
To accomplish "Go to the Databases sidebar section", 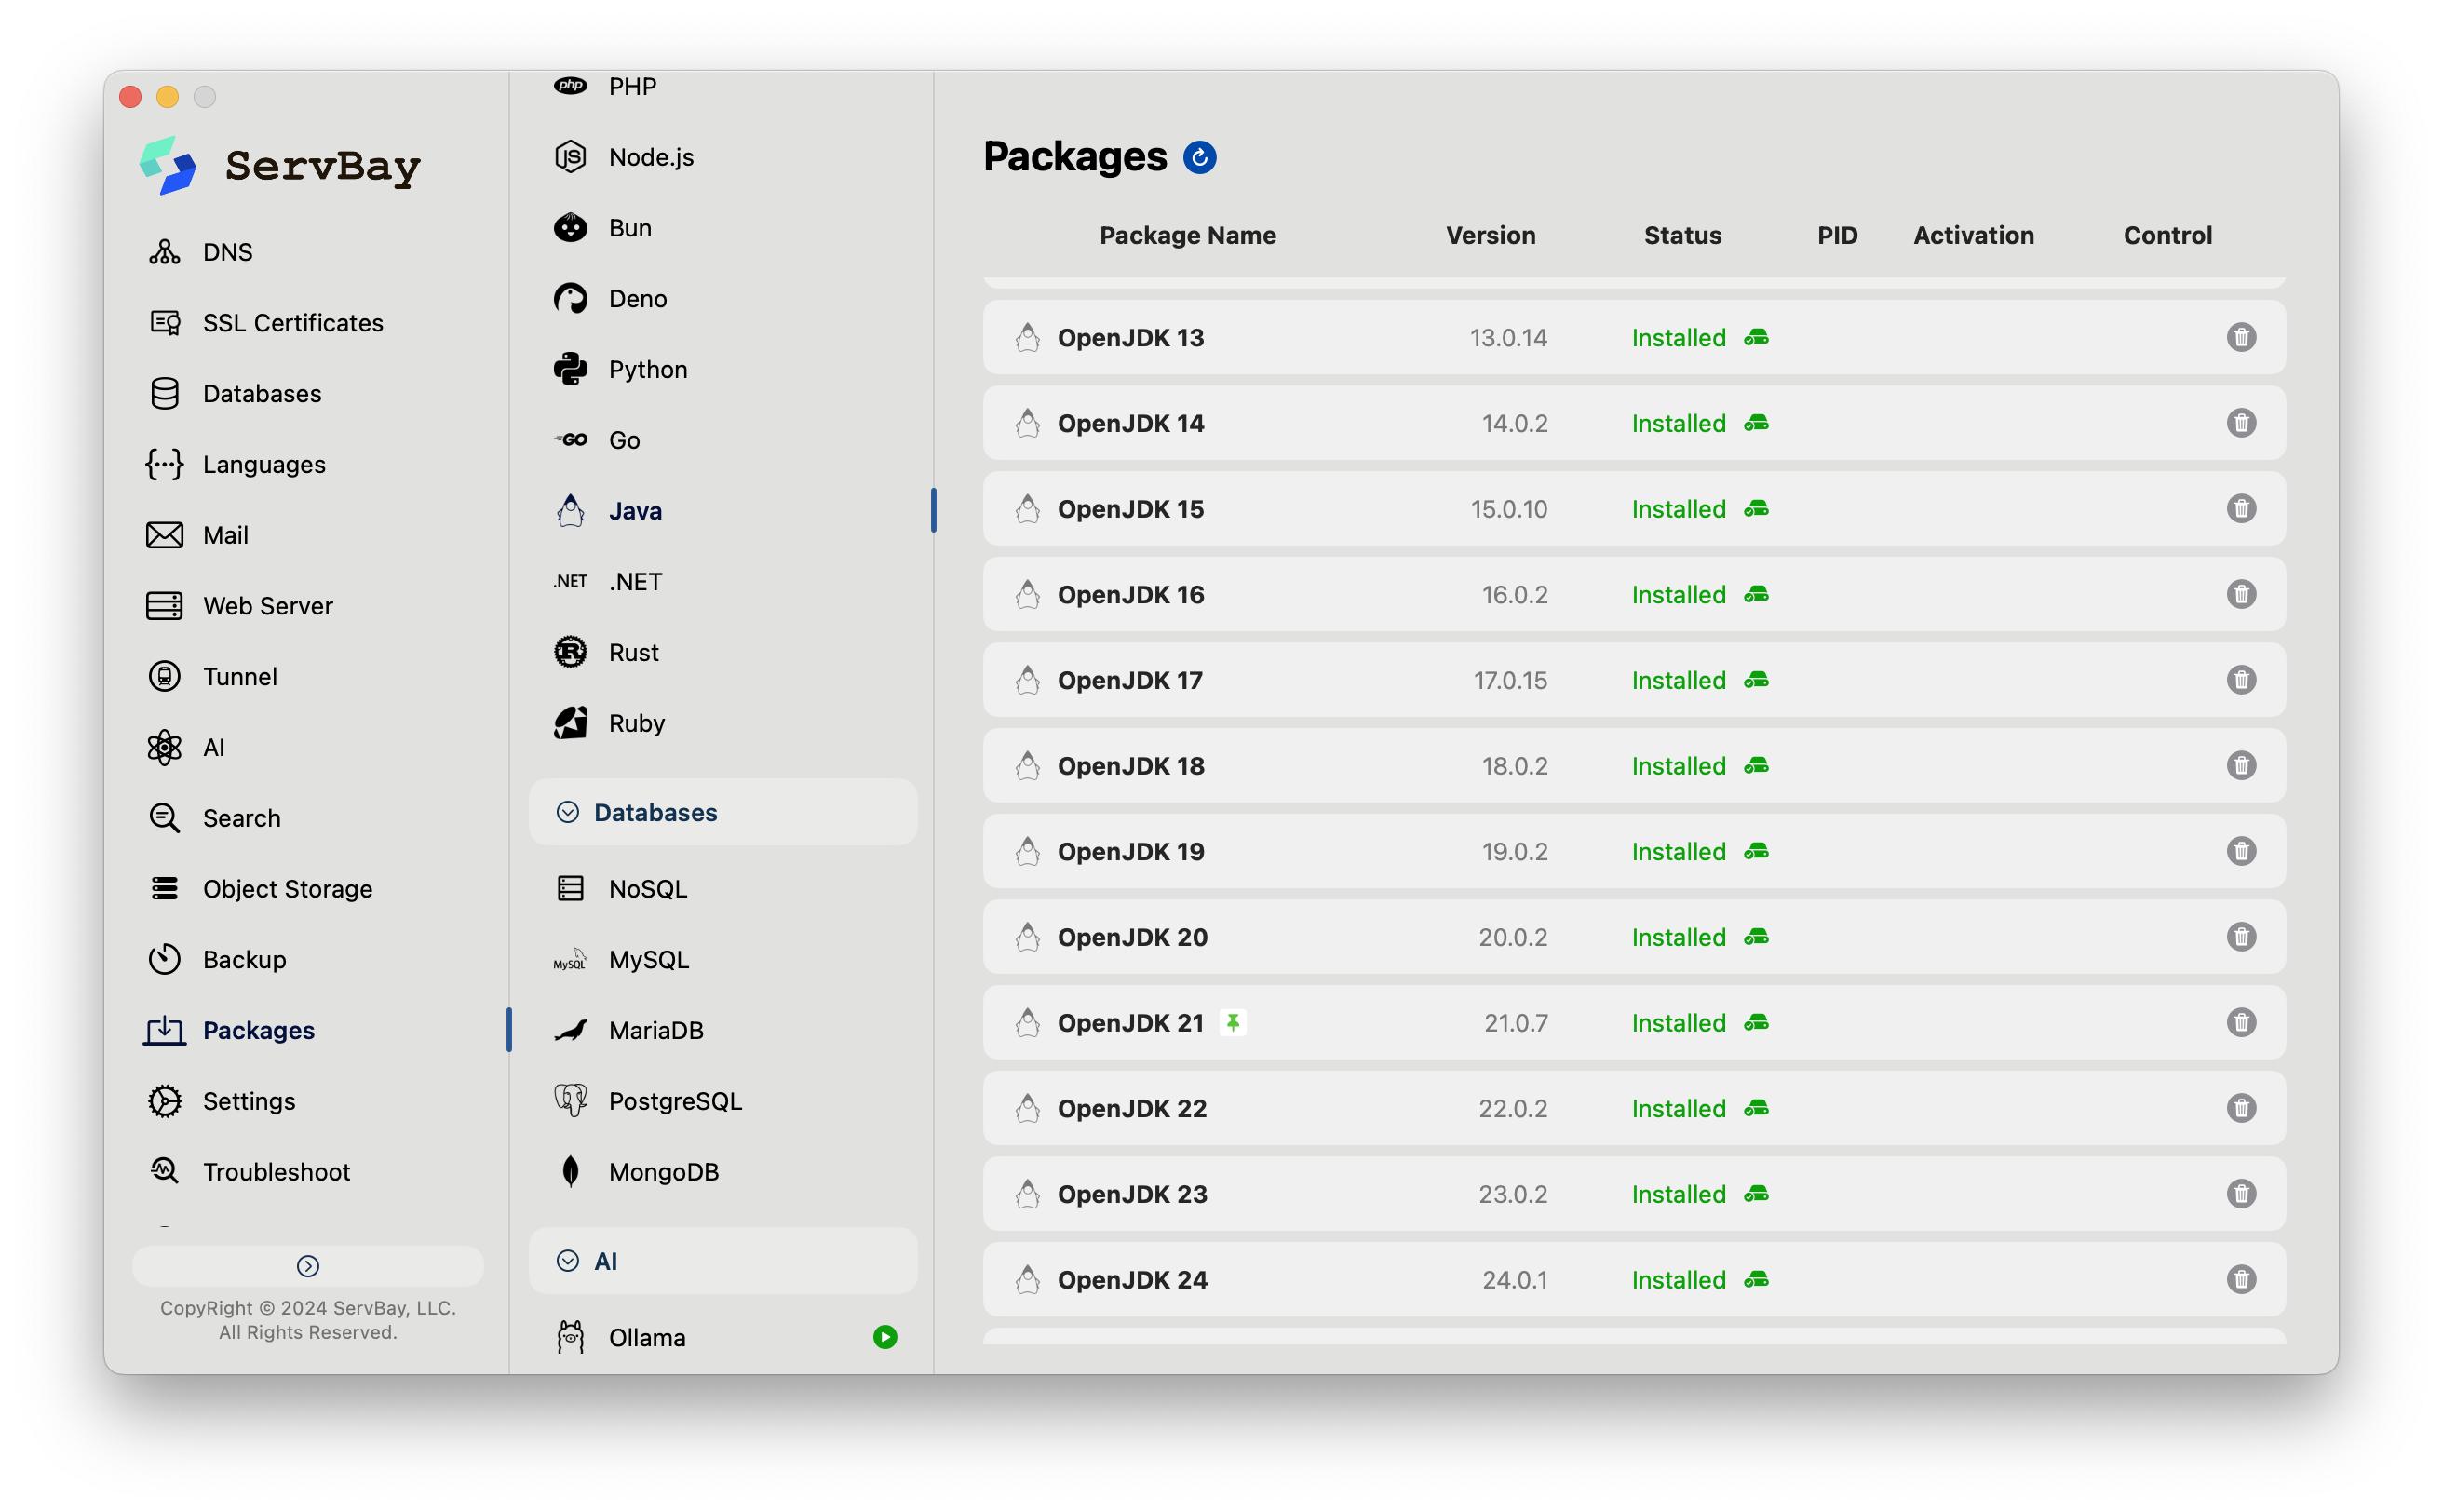I will 234,394.
